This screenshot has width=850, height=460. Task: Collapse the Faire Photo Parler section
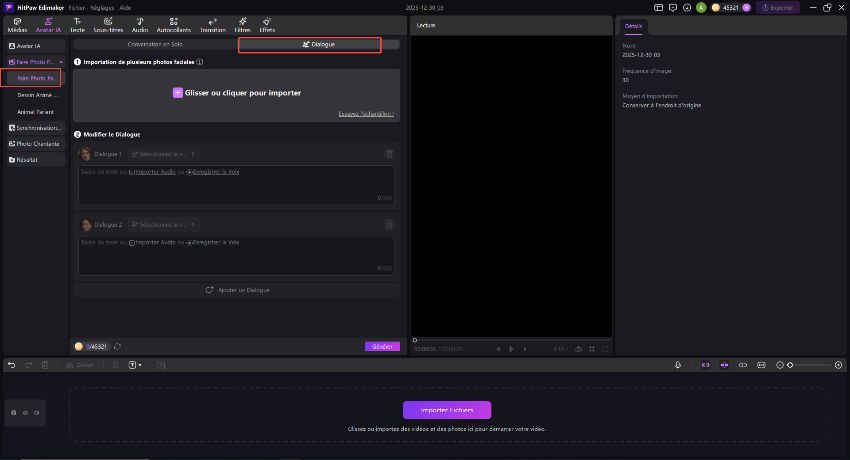62,62
